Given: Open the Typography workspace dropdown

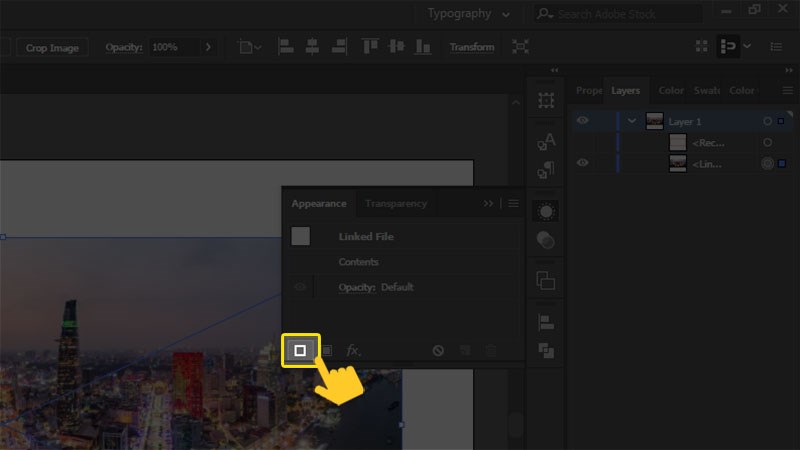Looking at the screenshot, I should click(468, 14).
